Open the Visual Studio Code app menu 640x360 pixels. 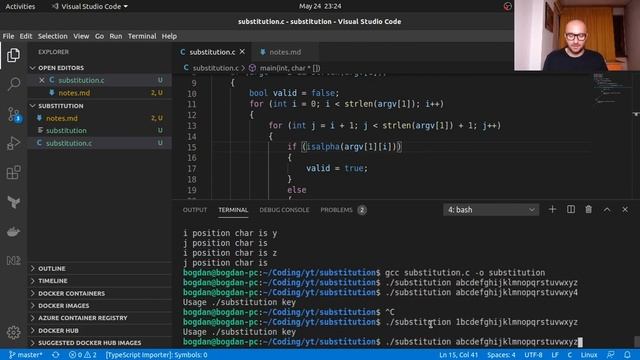89,6
